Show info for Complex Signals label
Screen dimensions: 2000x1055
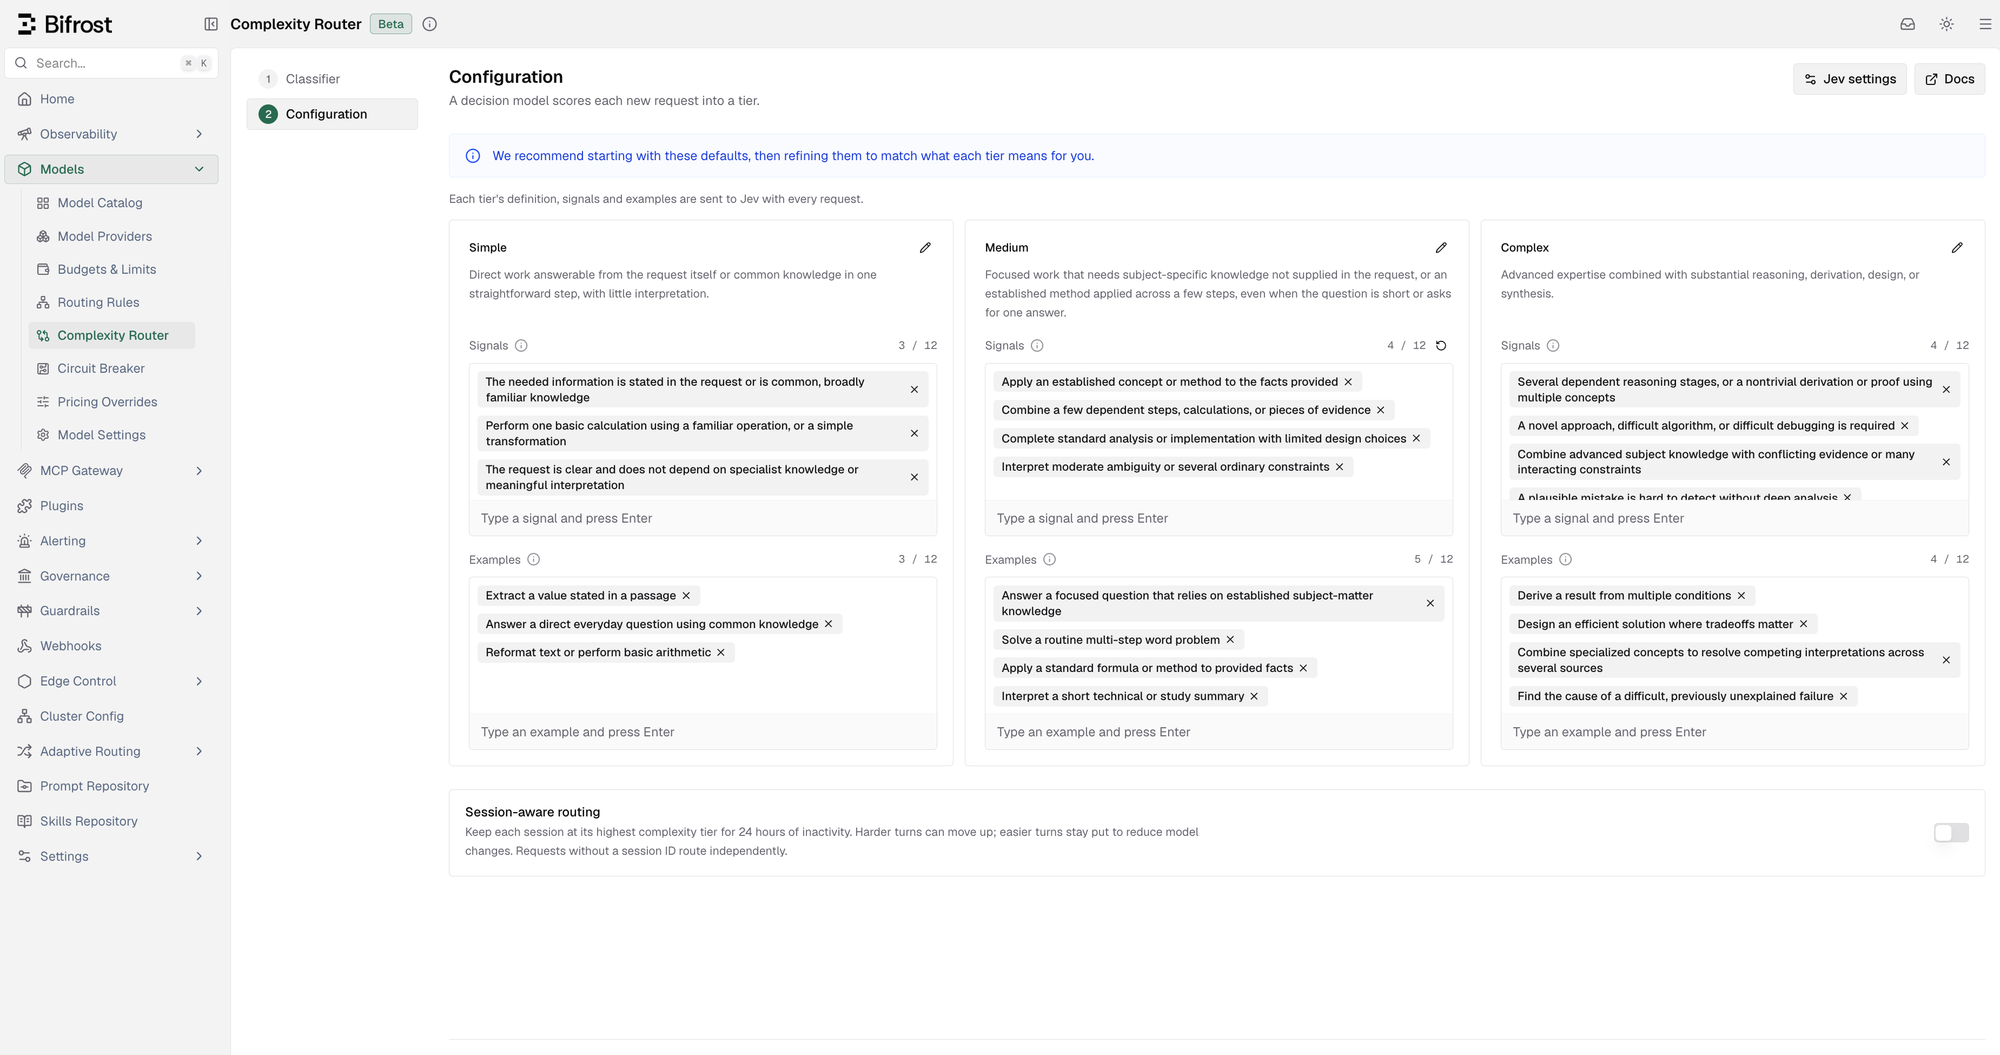(1553, 346)
